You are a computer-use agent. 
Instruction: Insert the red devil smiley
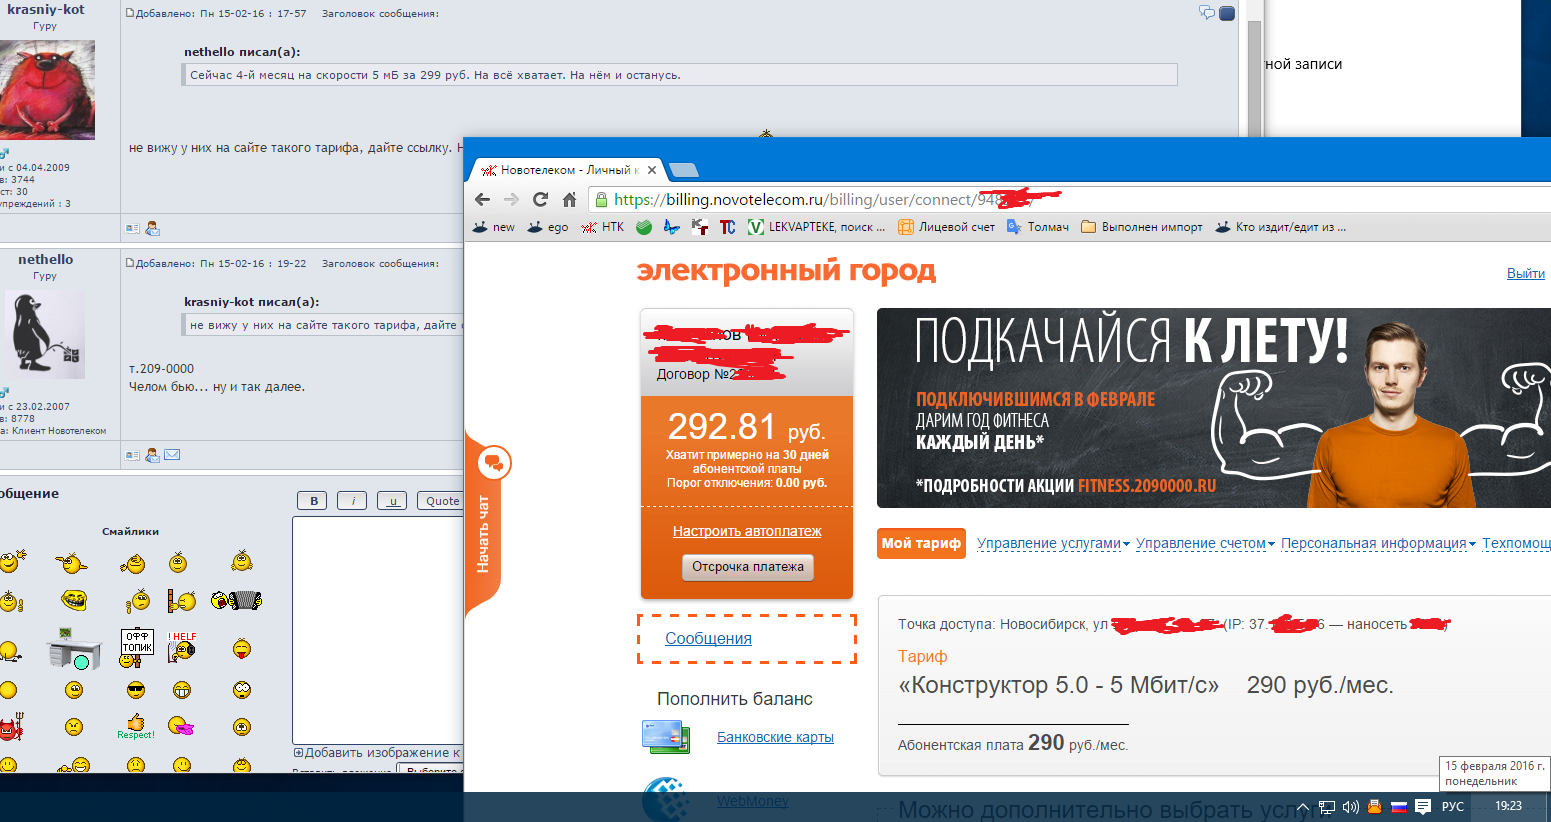click(x=11, y=726)
